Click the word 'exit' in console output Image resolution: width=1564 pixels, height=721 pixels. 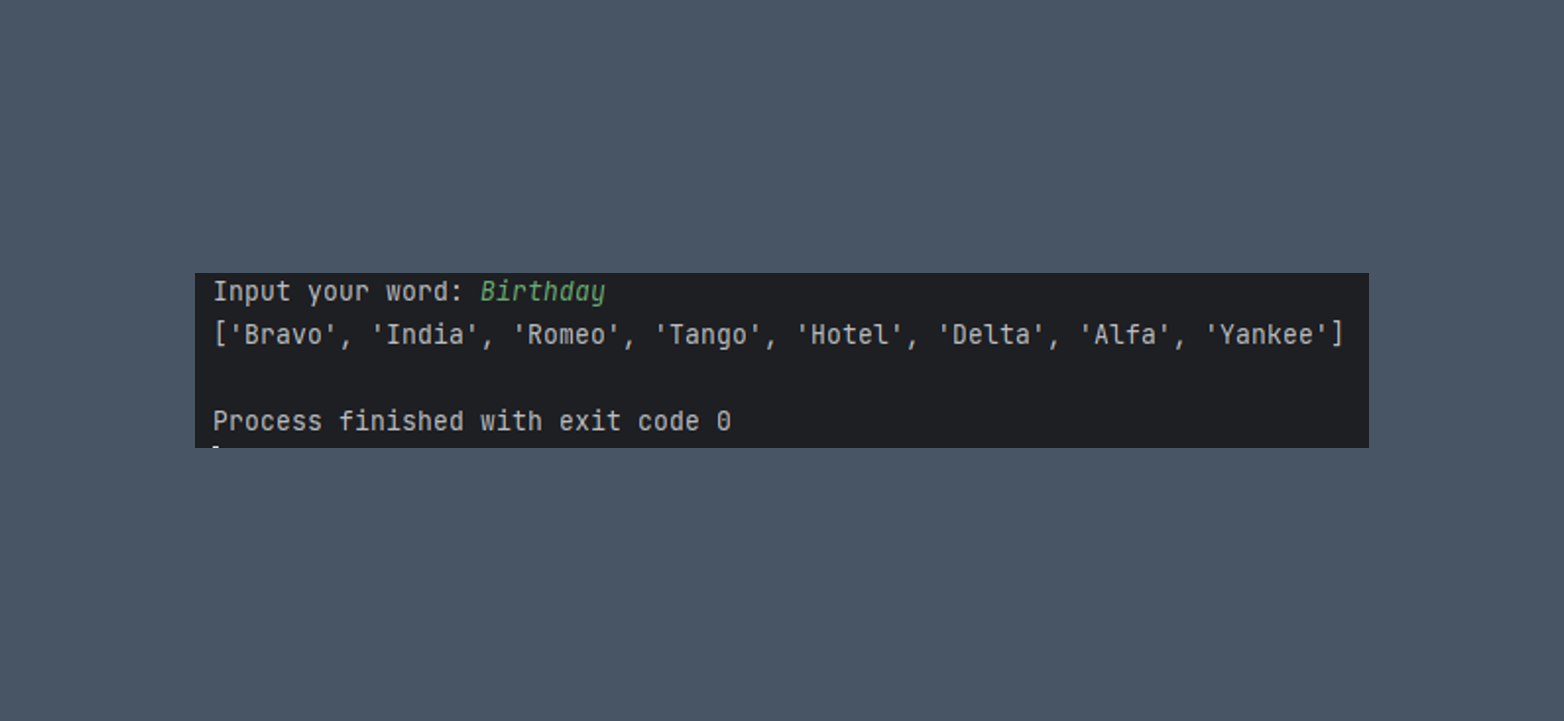click(590, 421)
